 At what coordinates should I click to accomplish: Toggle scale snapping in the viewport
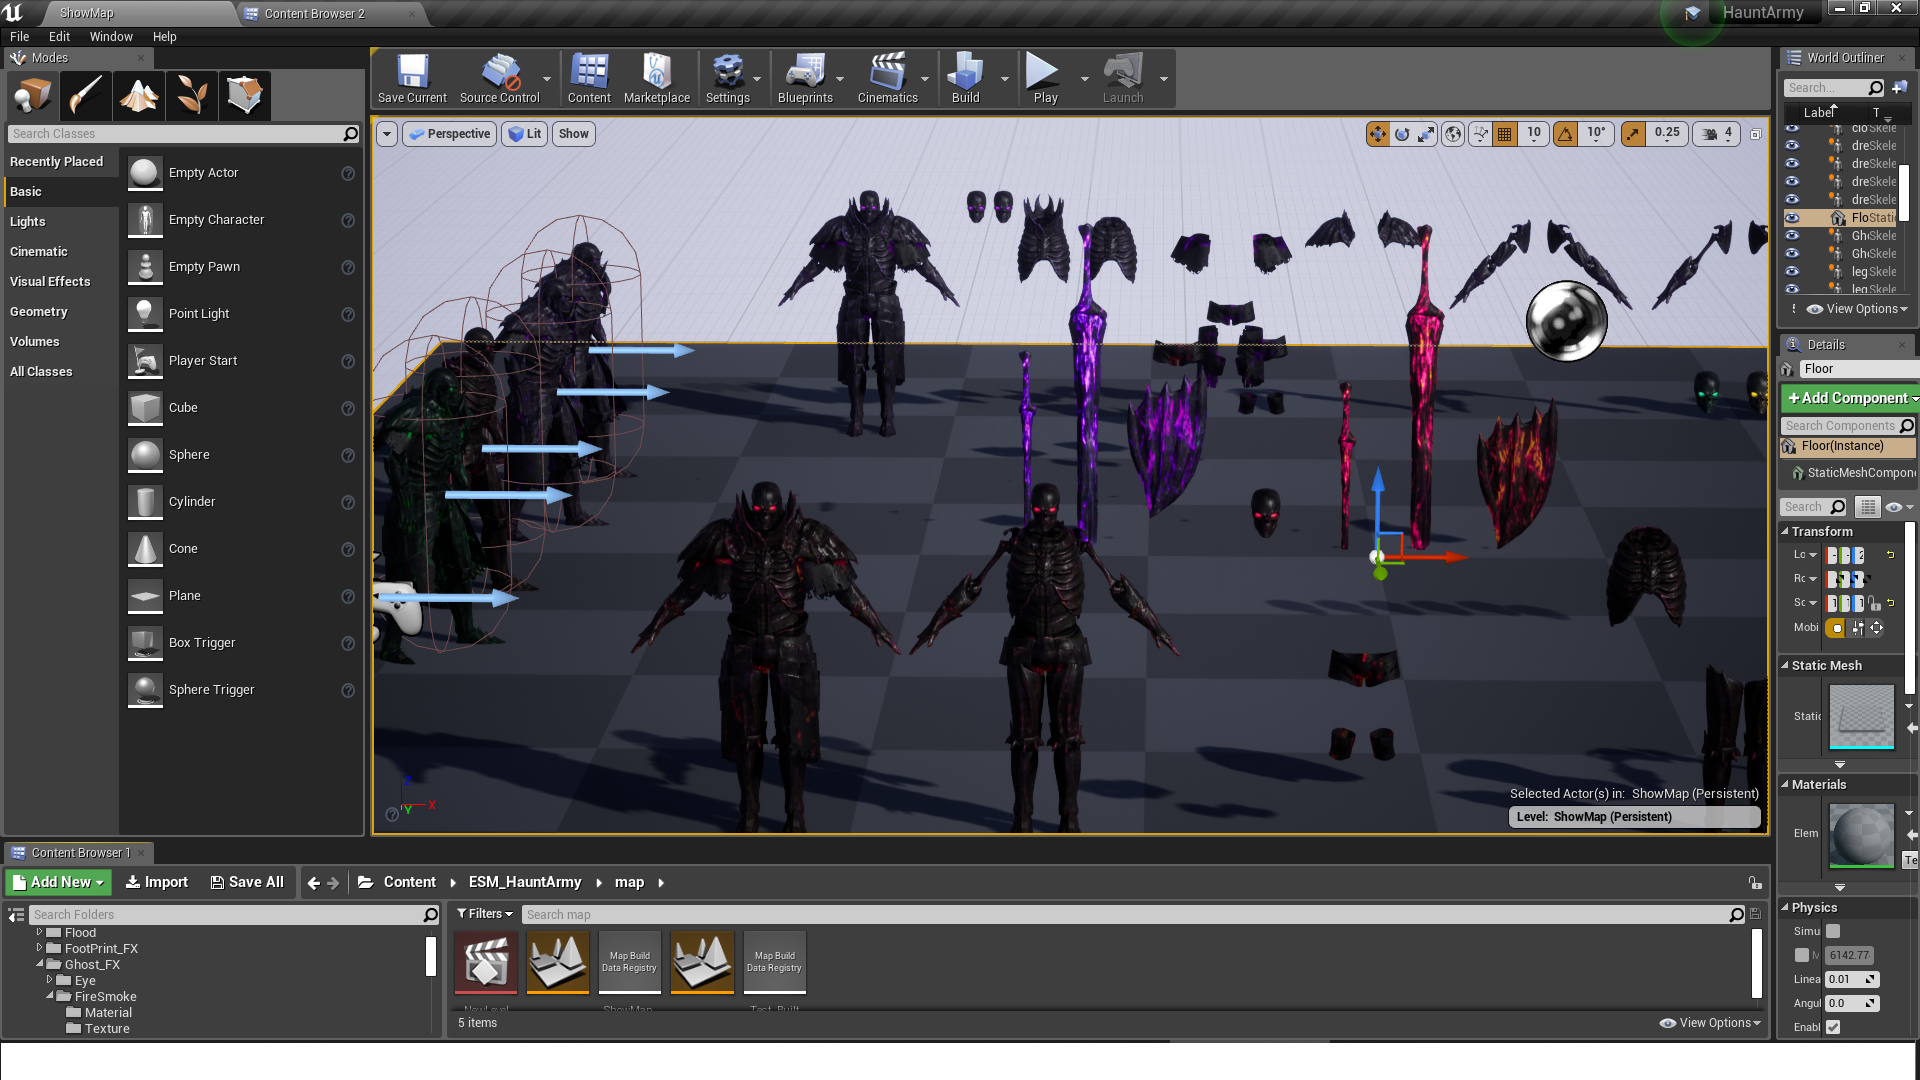[x=1633, y=134]
